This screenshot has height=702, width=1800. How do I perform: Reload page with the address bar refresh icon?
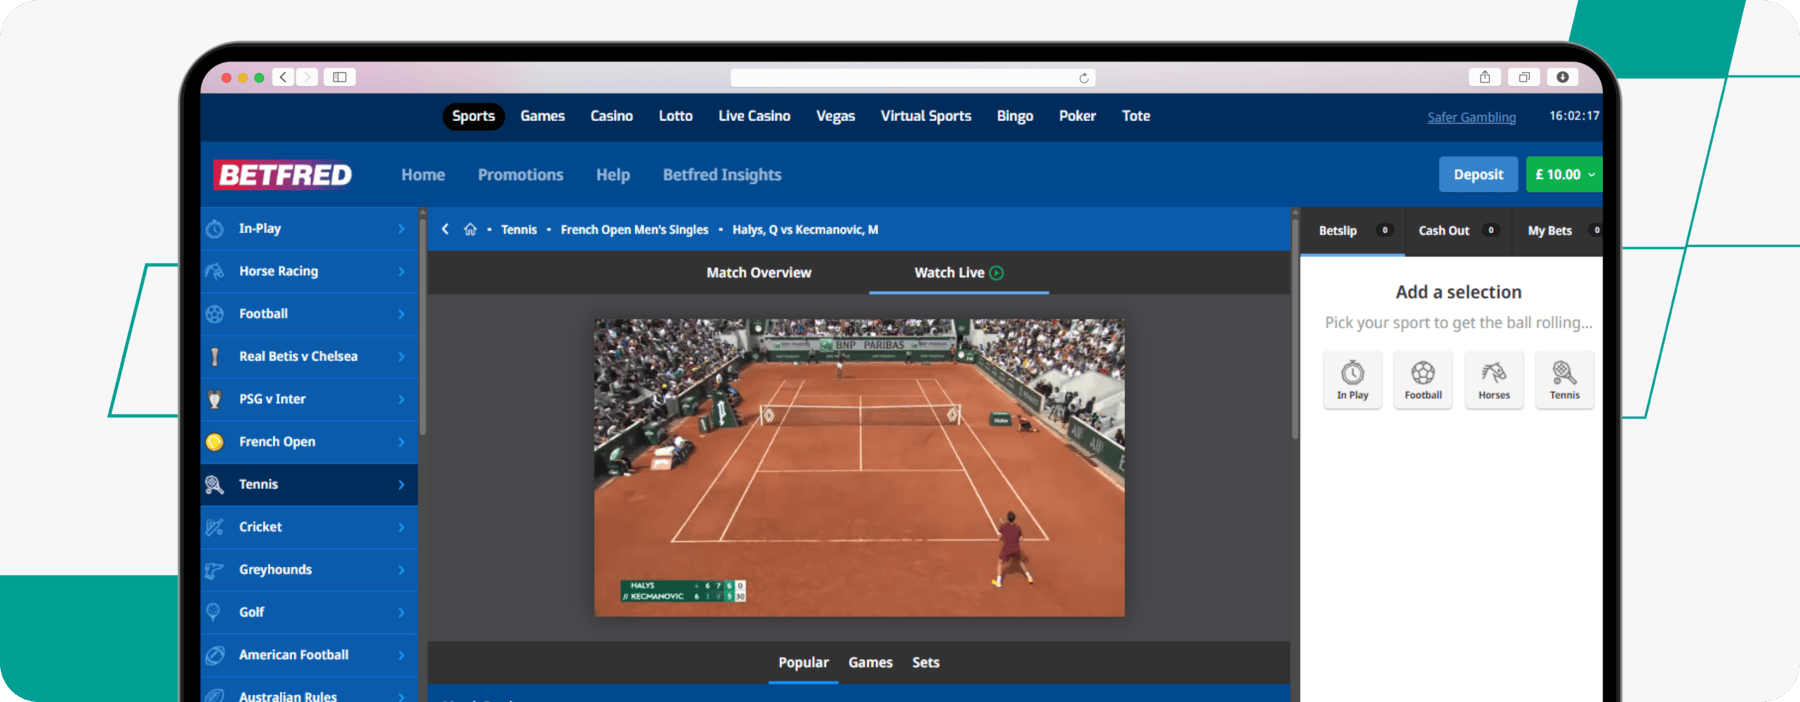coord(1084,78)
